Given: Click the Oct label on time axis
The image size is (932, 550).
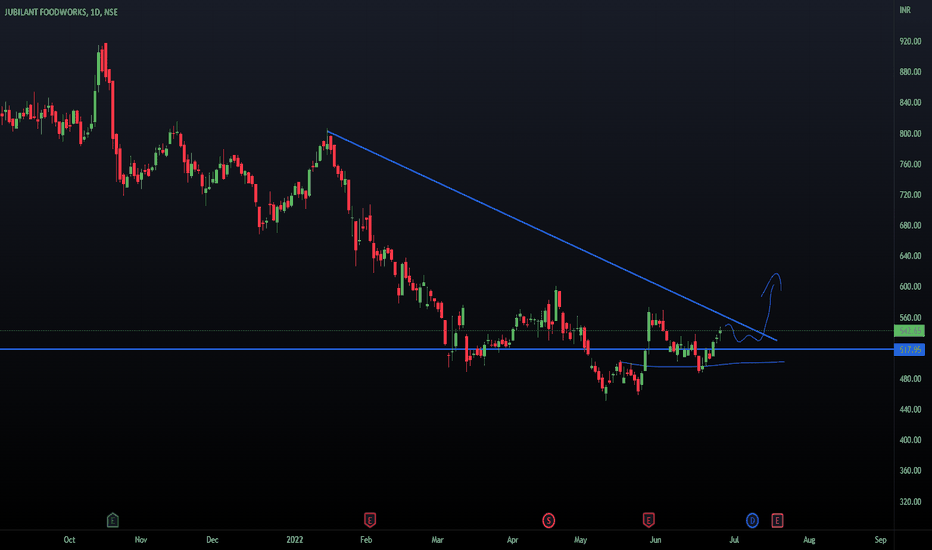Looking at the screenshot, I should click(70, 540).
